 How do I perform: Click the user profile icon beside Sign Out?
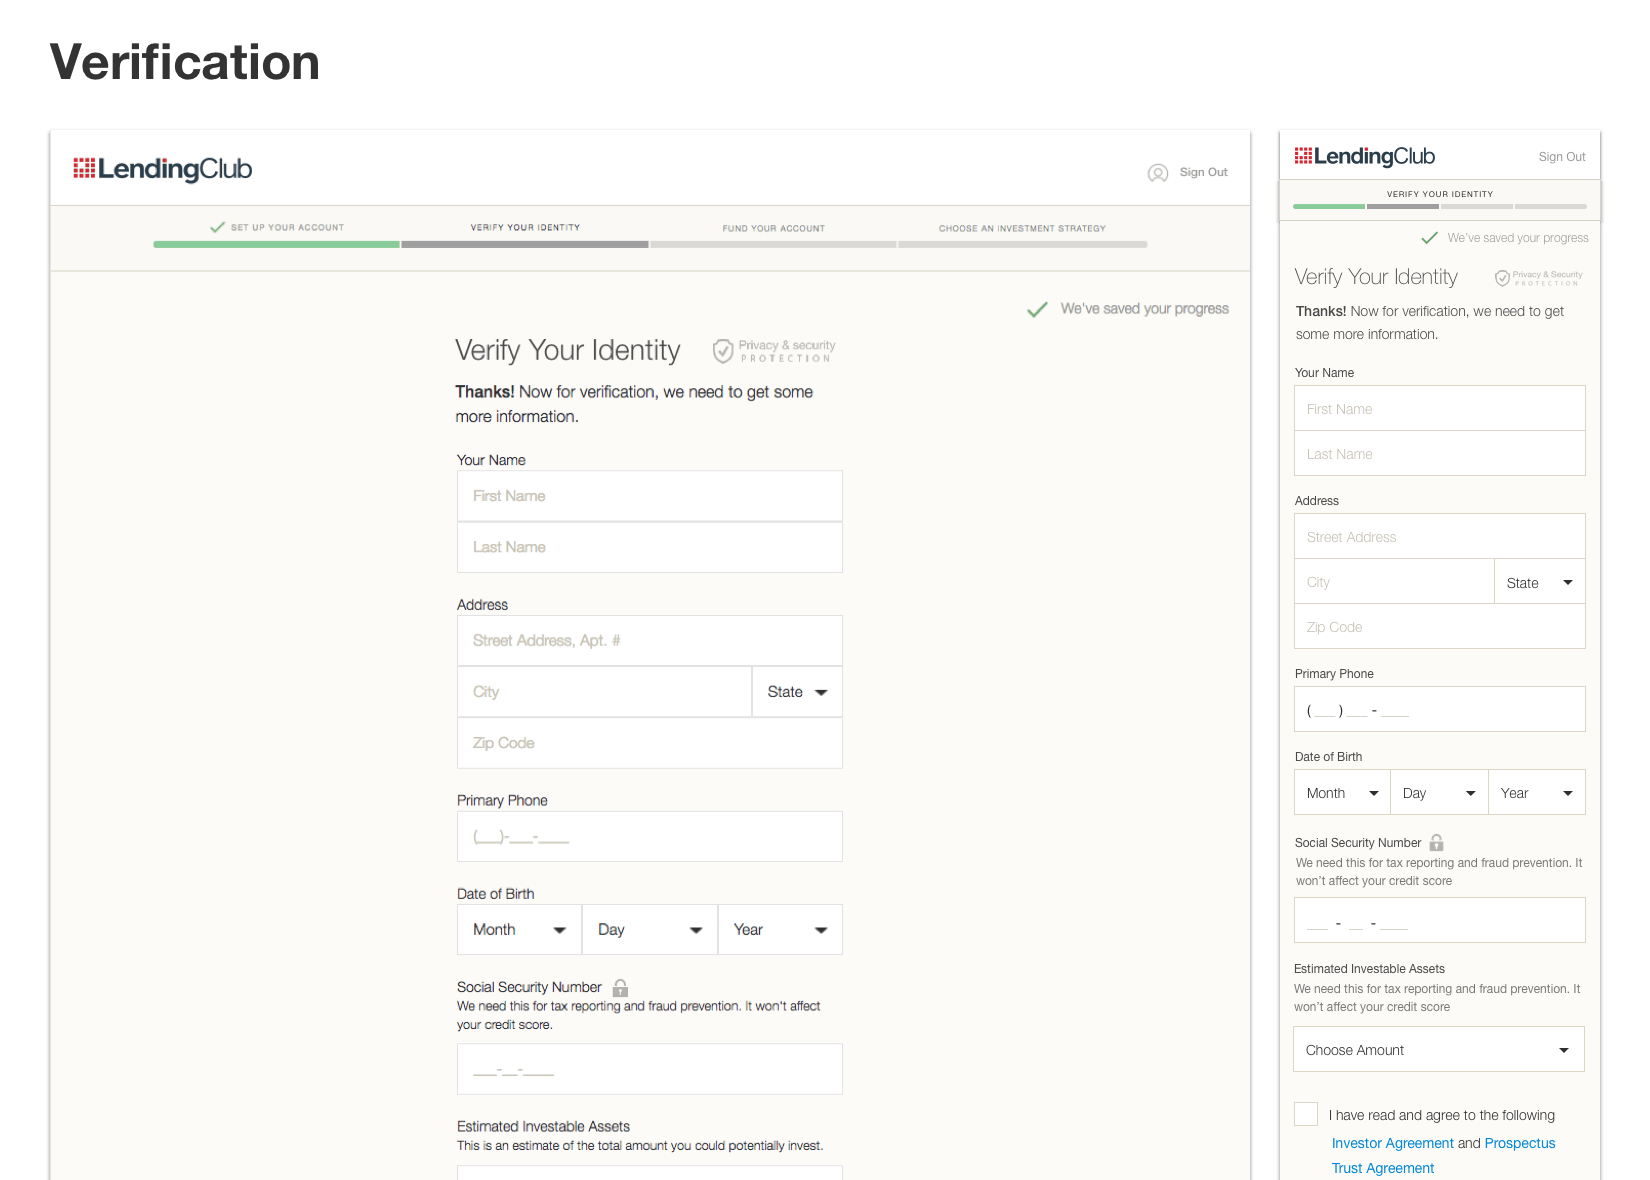[x=1158, y=173]
